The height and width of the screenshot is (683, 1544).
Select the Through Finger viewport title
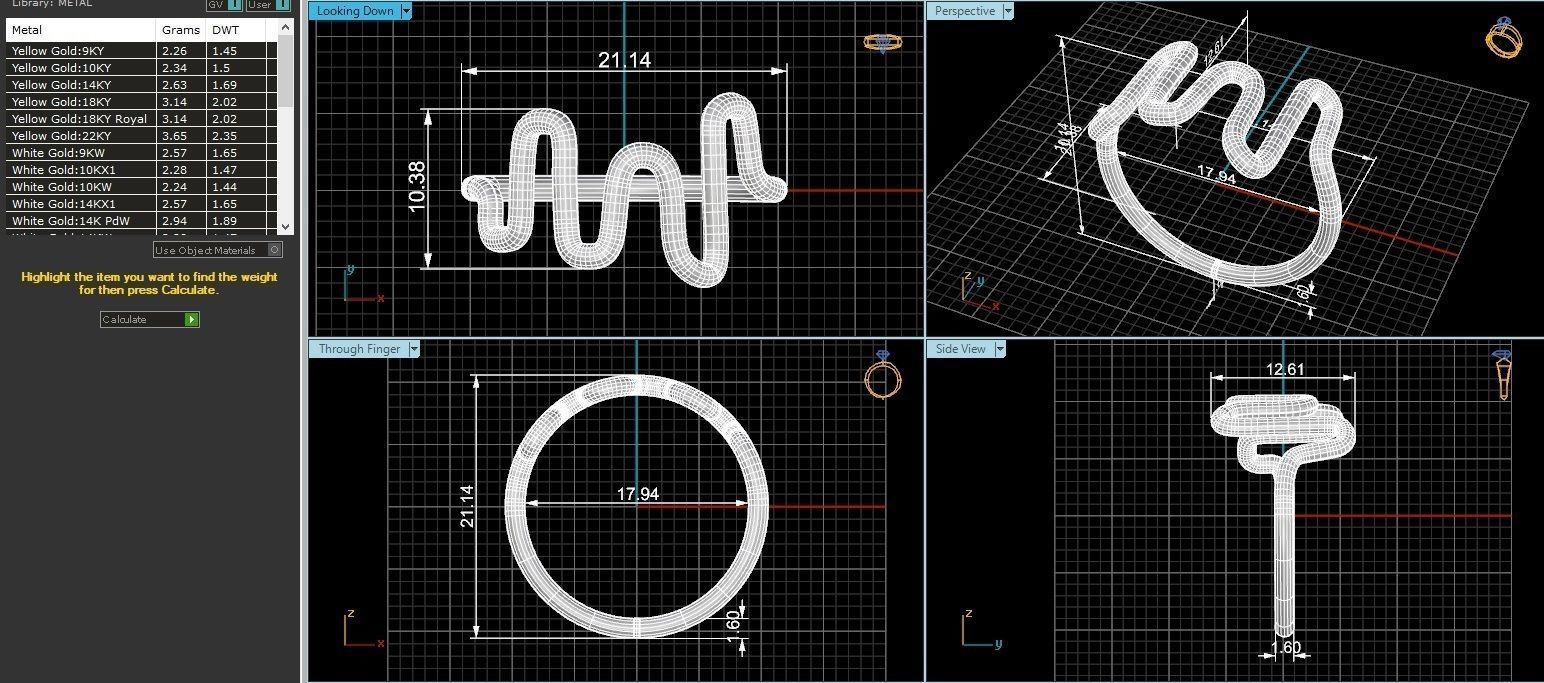(x=359, y=349)
